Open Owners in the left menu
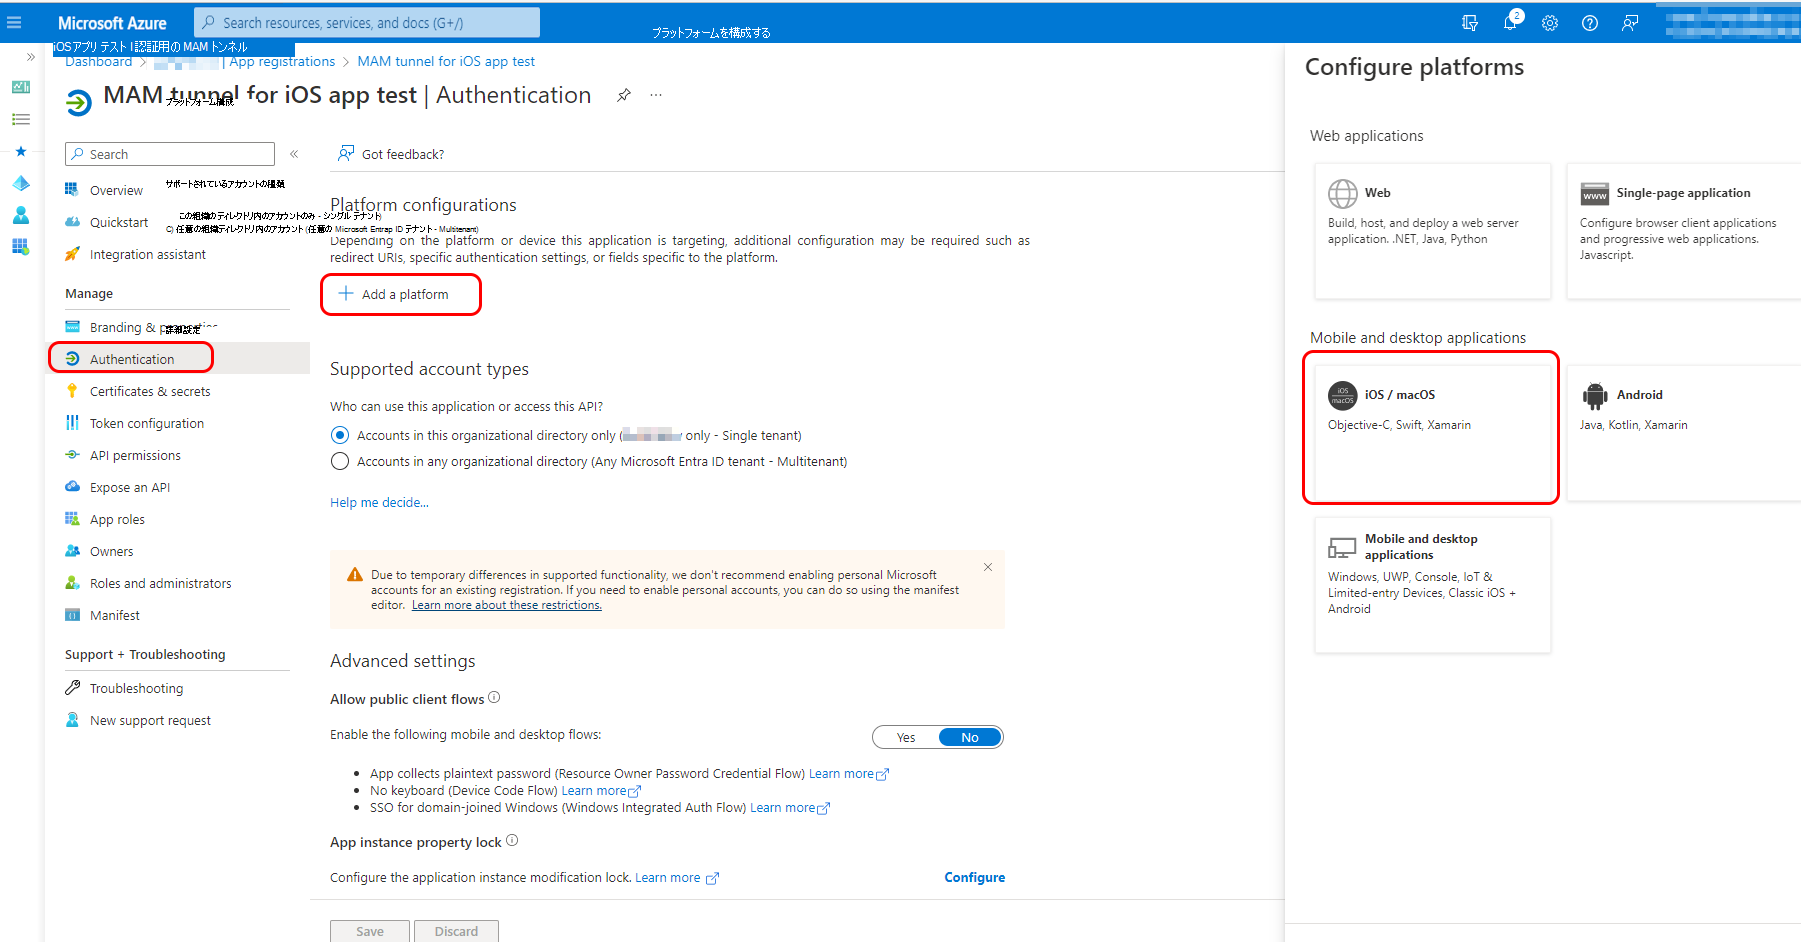The height and width of the screenshot is (942, 1801). 111,551
